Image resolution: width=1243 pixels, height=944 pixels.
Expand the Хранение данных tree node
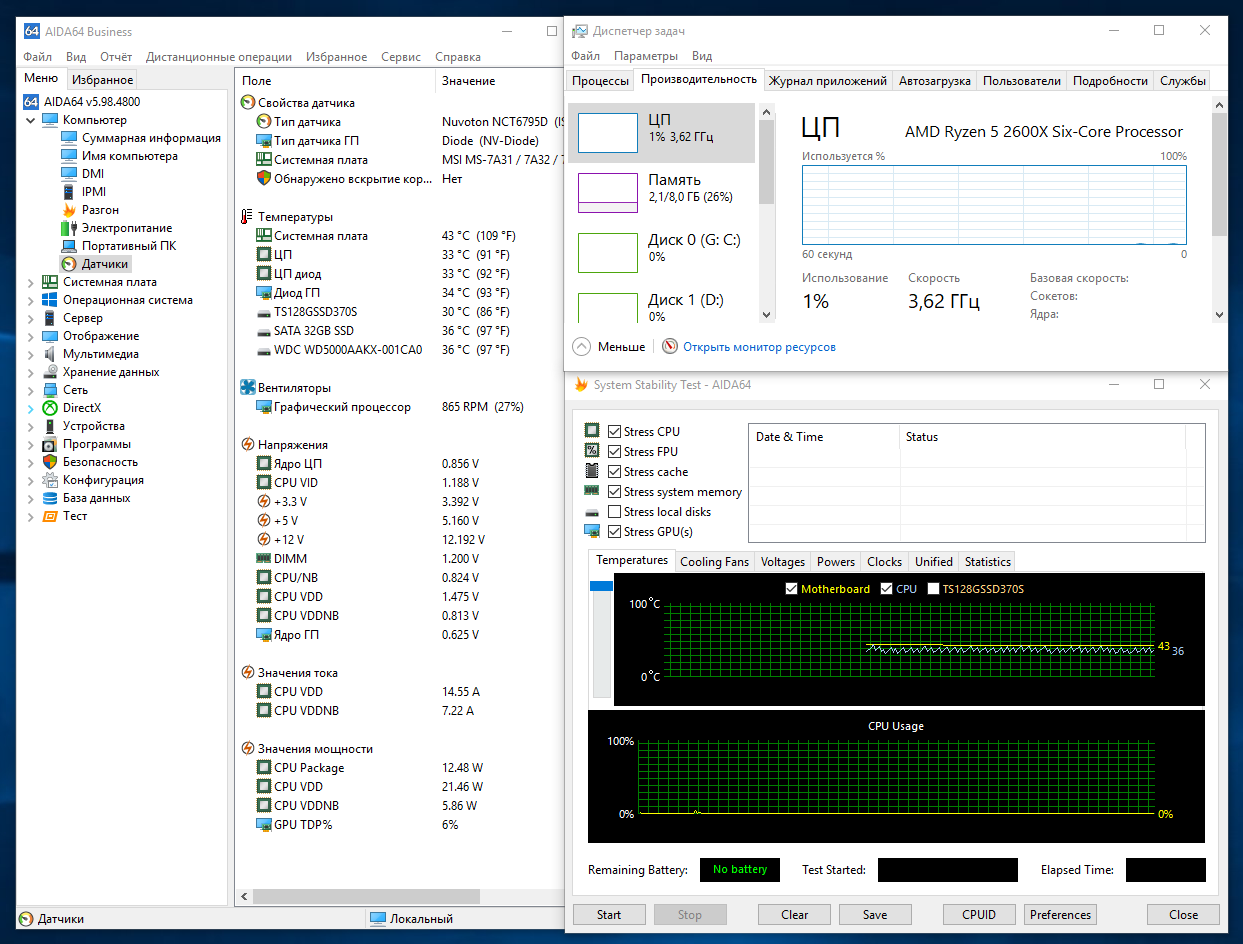click(29, 372)
